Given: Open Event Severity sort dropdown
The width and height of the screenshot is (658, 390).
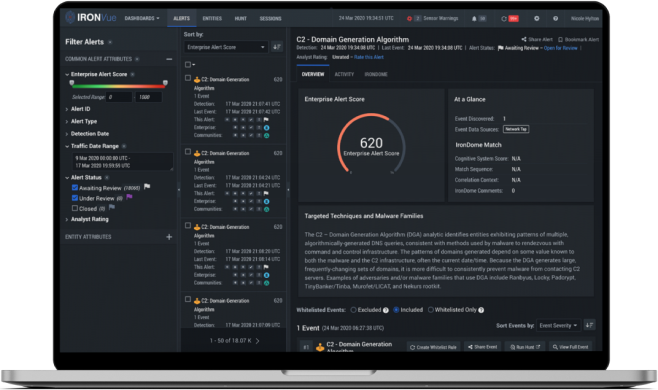Looking at the screenshot, I should (x=559, y=325).
